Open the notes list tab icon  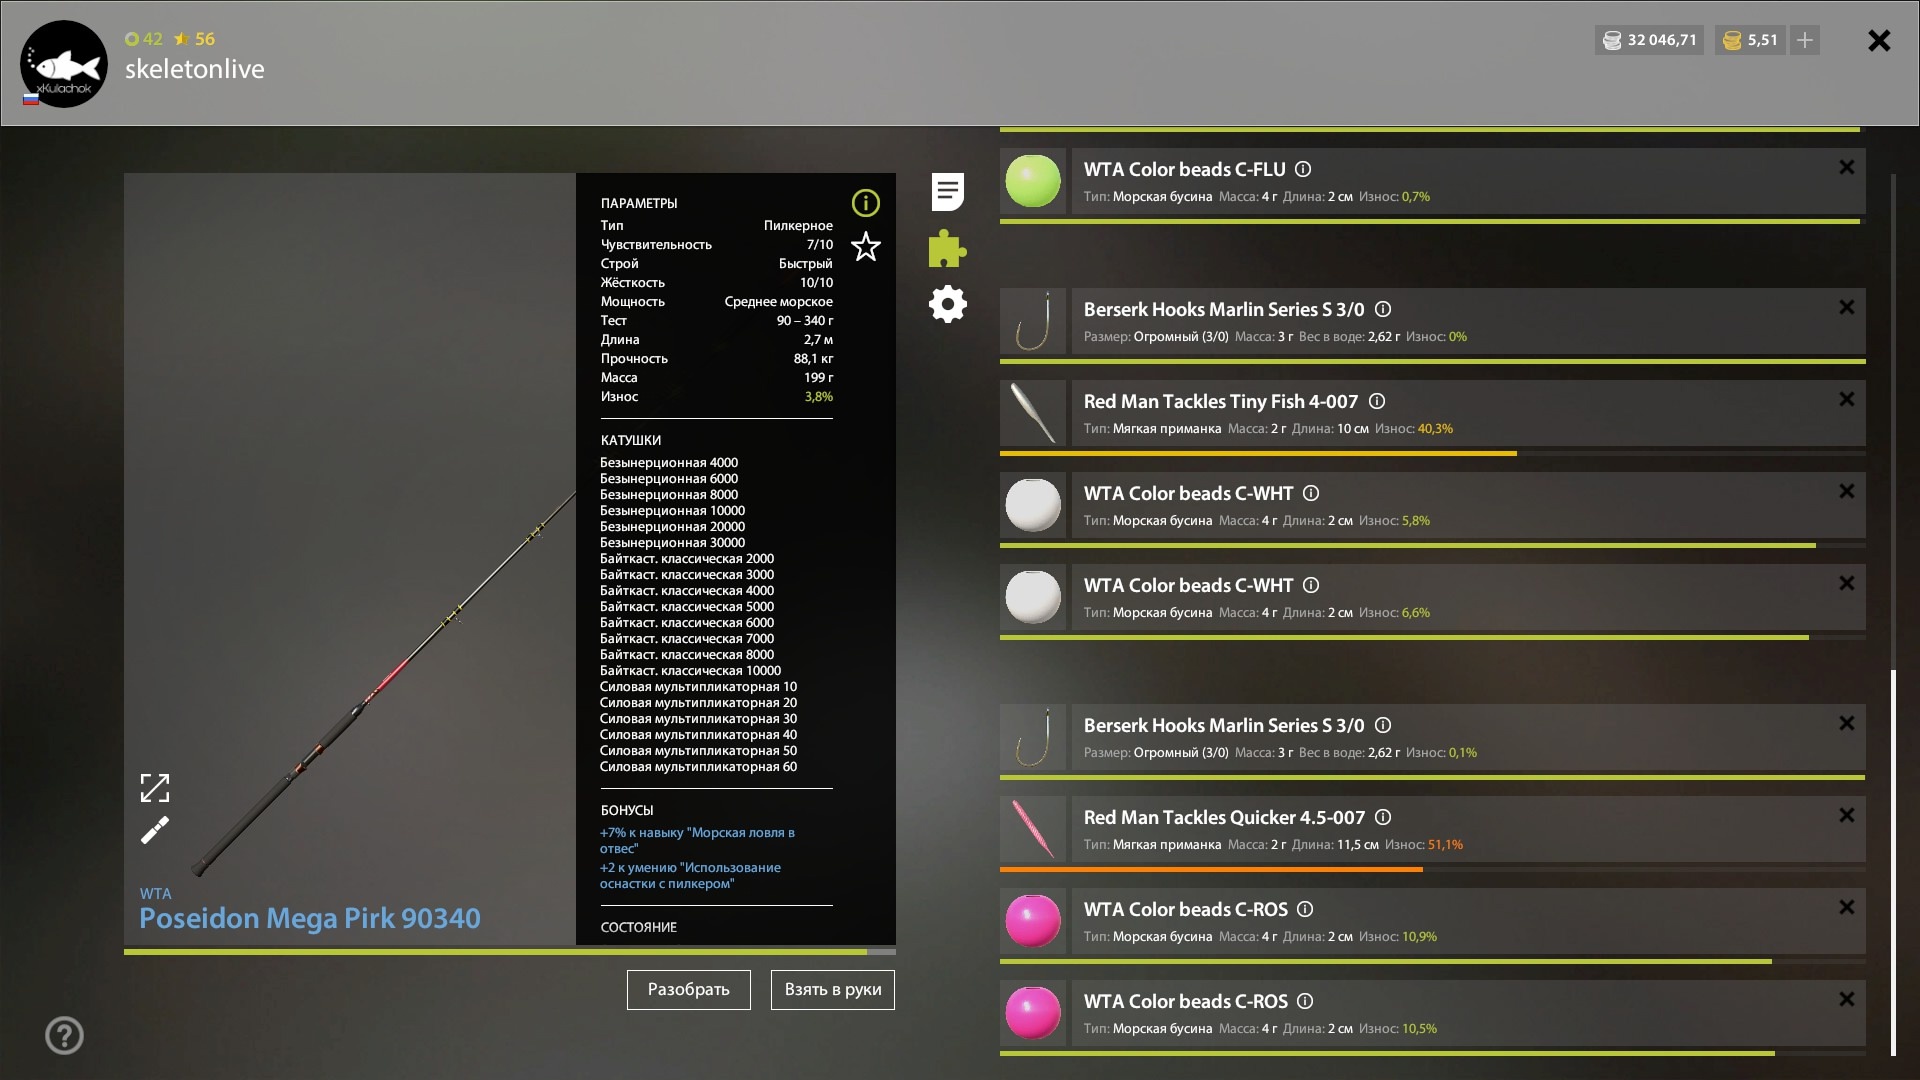point(947,191)
